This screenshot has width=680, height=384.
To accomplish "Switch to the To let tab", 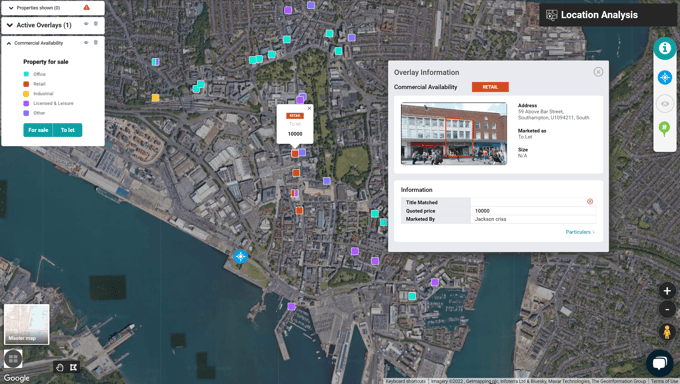I will [67, 130].
